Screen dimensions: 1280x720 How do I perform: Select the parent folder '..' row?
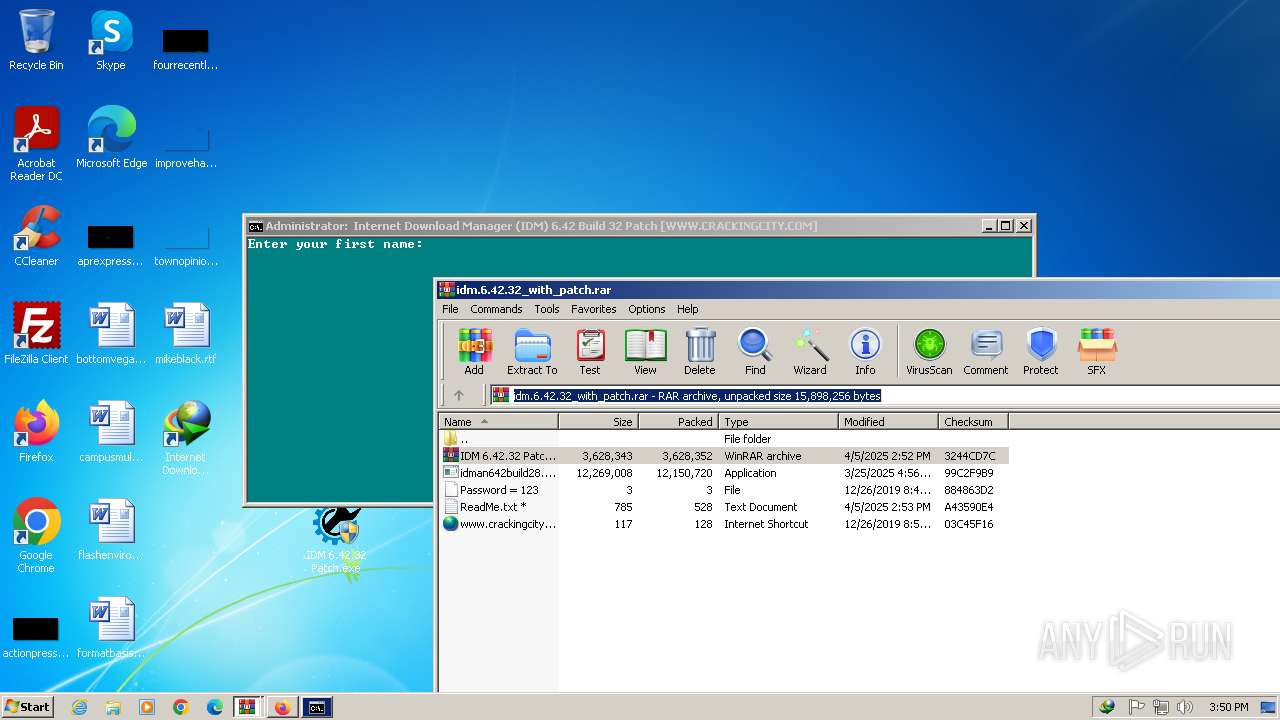(724, 439)
